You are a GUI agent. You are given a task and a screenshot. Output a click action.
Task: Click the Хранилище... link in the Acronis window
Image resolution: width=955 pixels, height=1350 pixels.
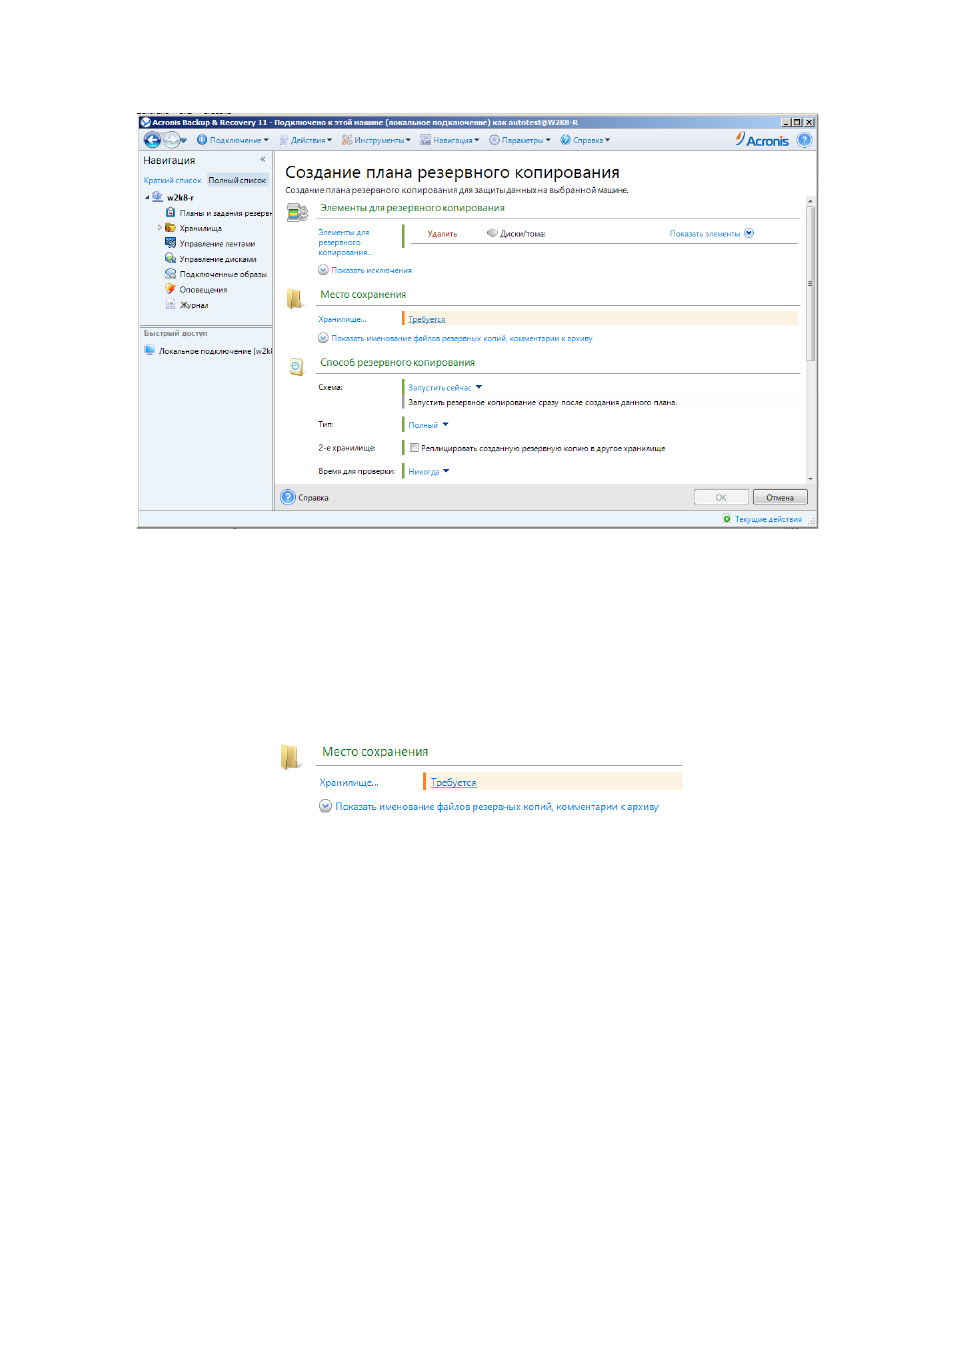(x=342, y=319)
